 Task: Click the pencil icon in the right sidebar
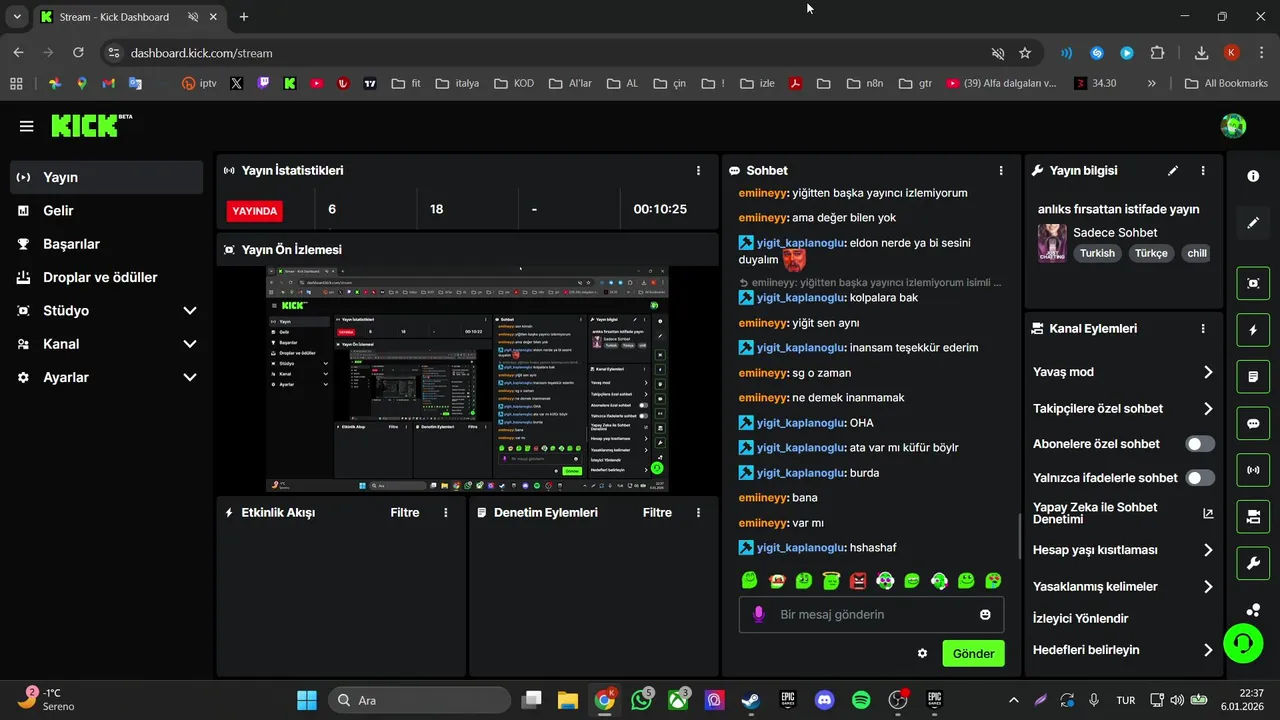1253,222
